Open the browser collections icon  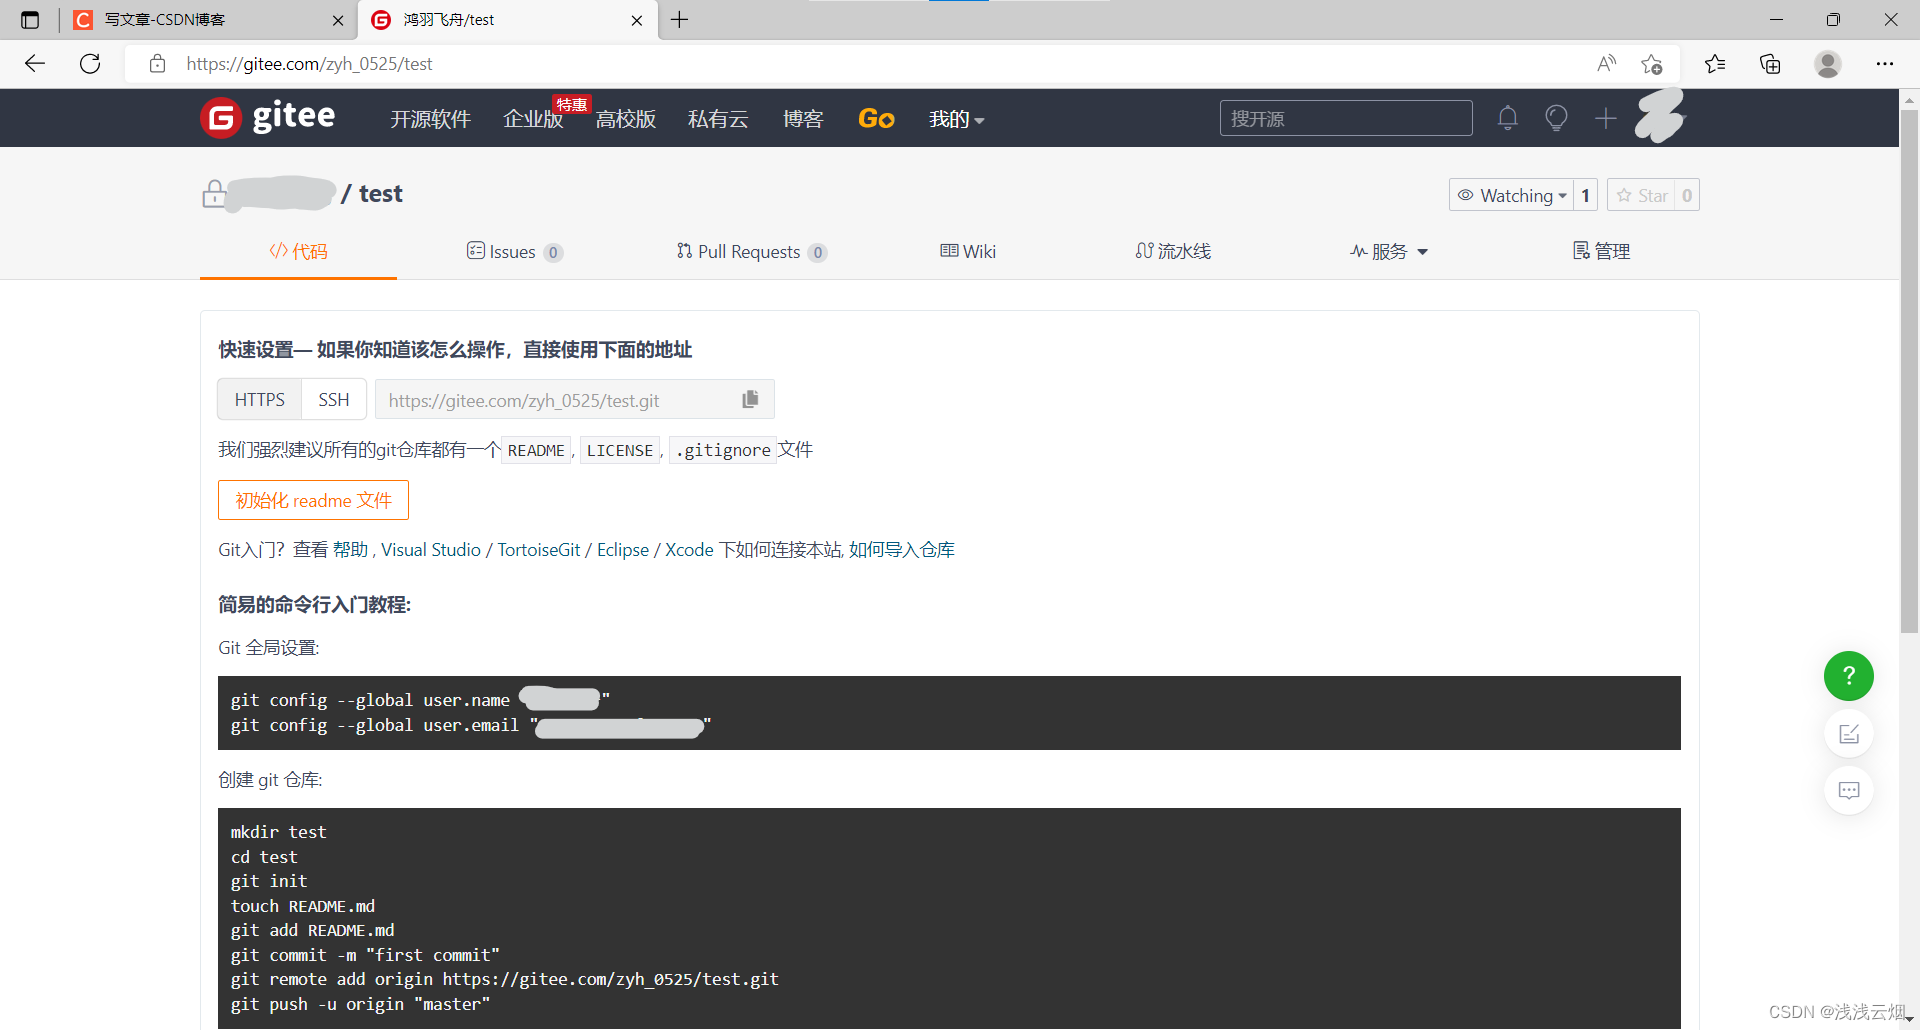[1770, 64]
